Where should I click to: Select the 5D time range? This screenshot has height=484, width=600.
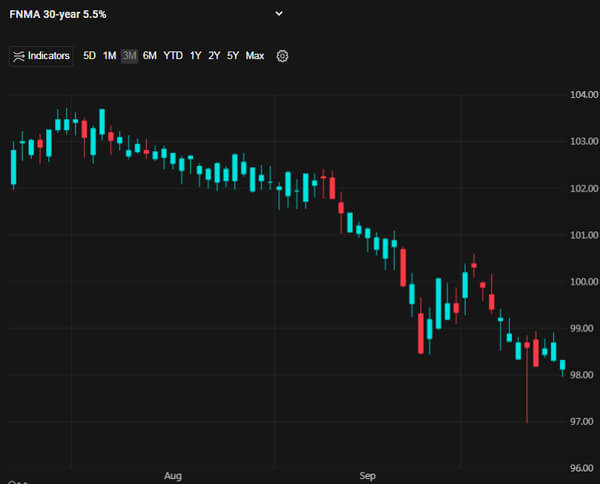coord(89,56)
